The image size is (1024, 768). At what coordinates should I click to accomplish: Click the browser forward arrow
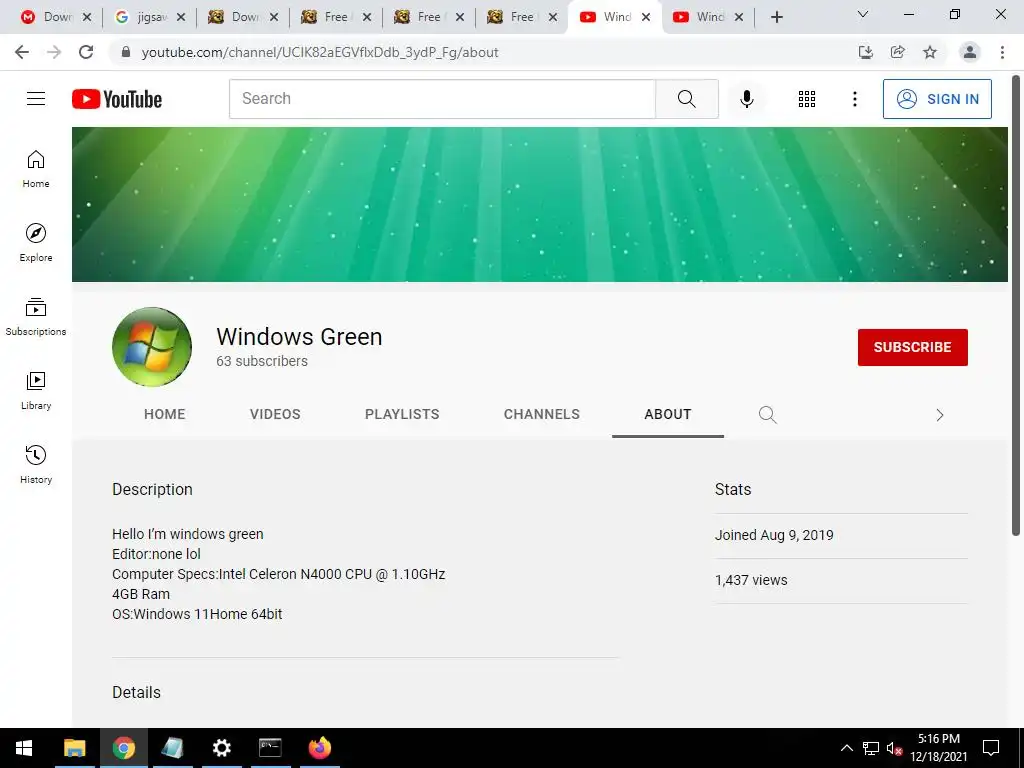pos(54,52)
